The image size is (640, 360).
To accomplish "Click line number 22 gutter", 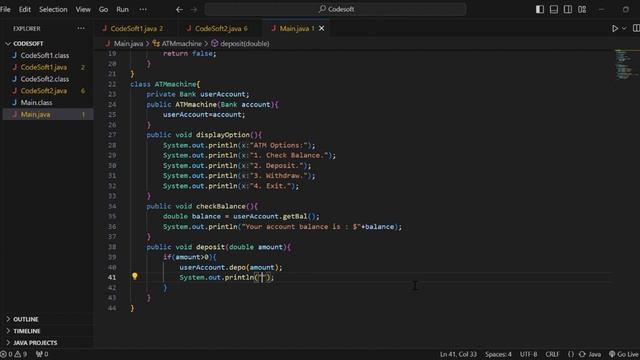I will point(112,84).
